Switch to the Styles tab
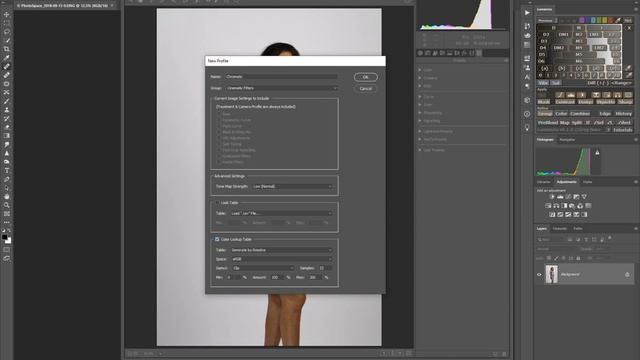Image resolution: width=640 pixels, height=360 pixels. 587,182
